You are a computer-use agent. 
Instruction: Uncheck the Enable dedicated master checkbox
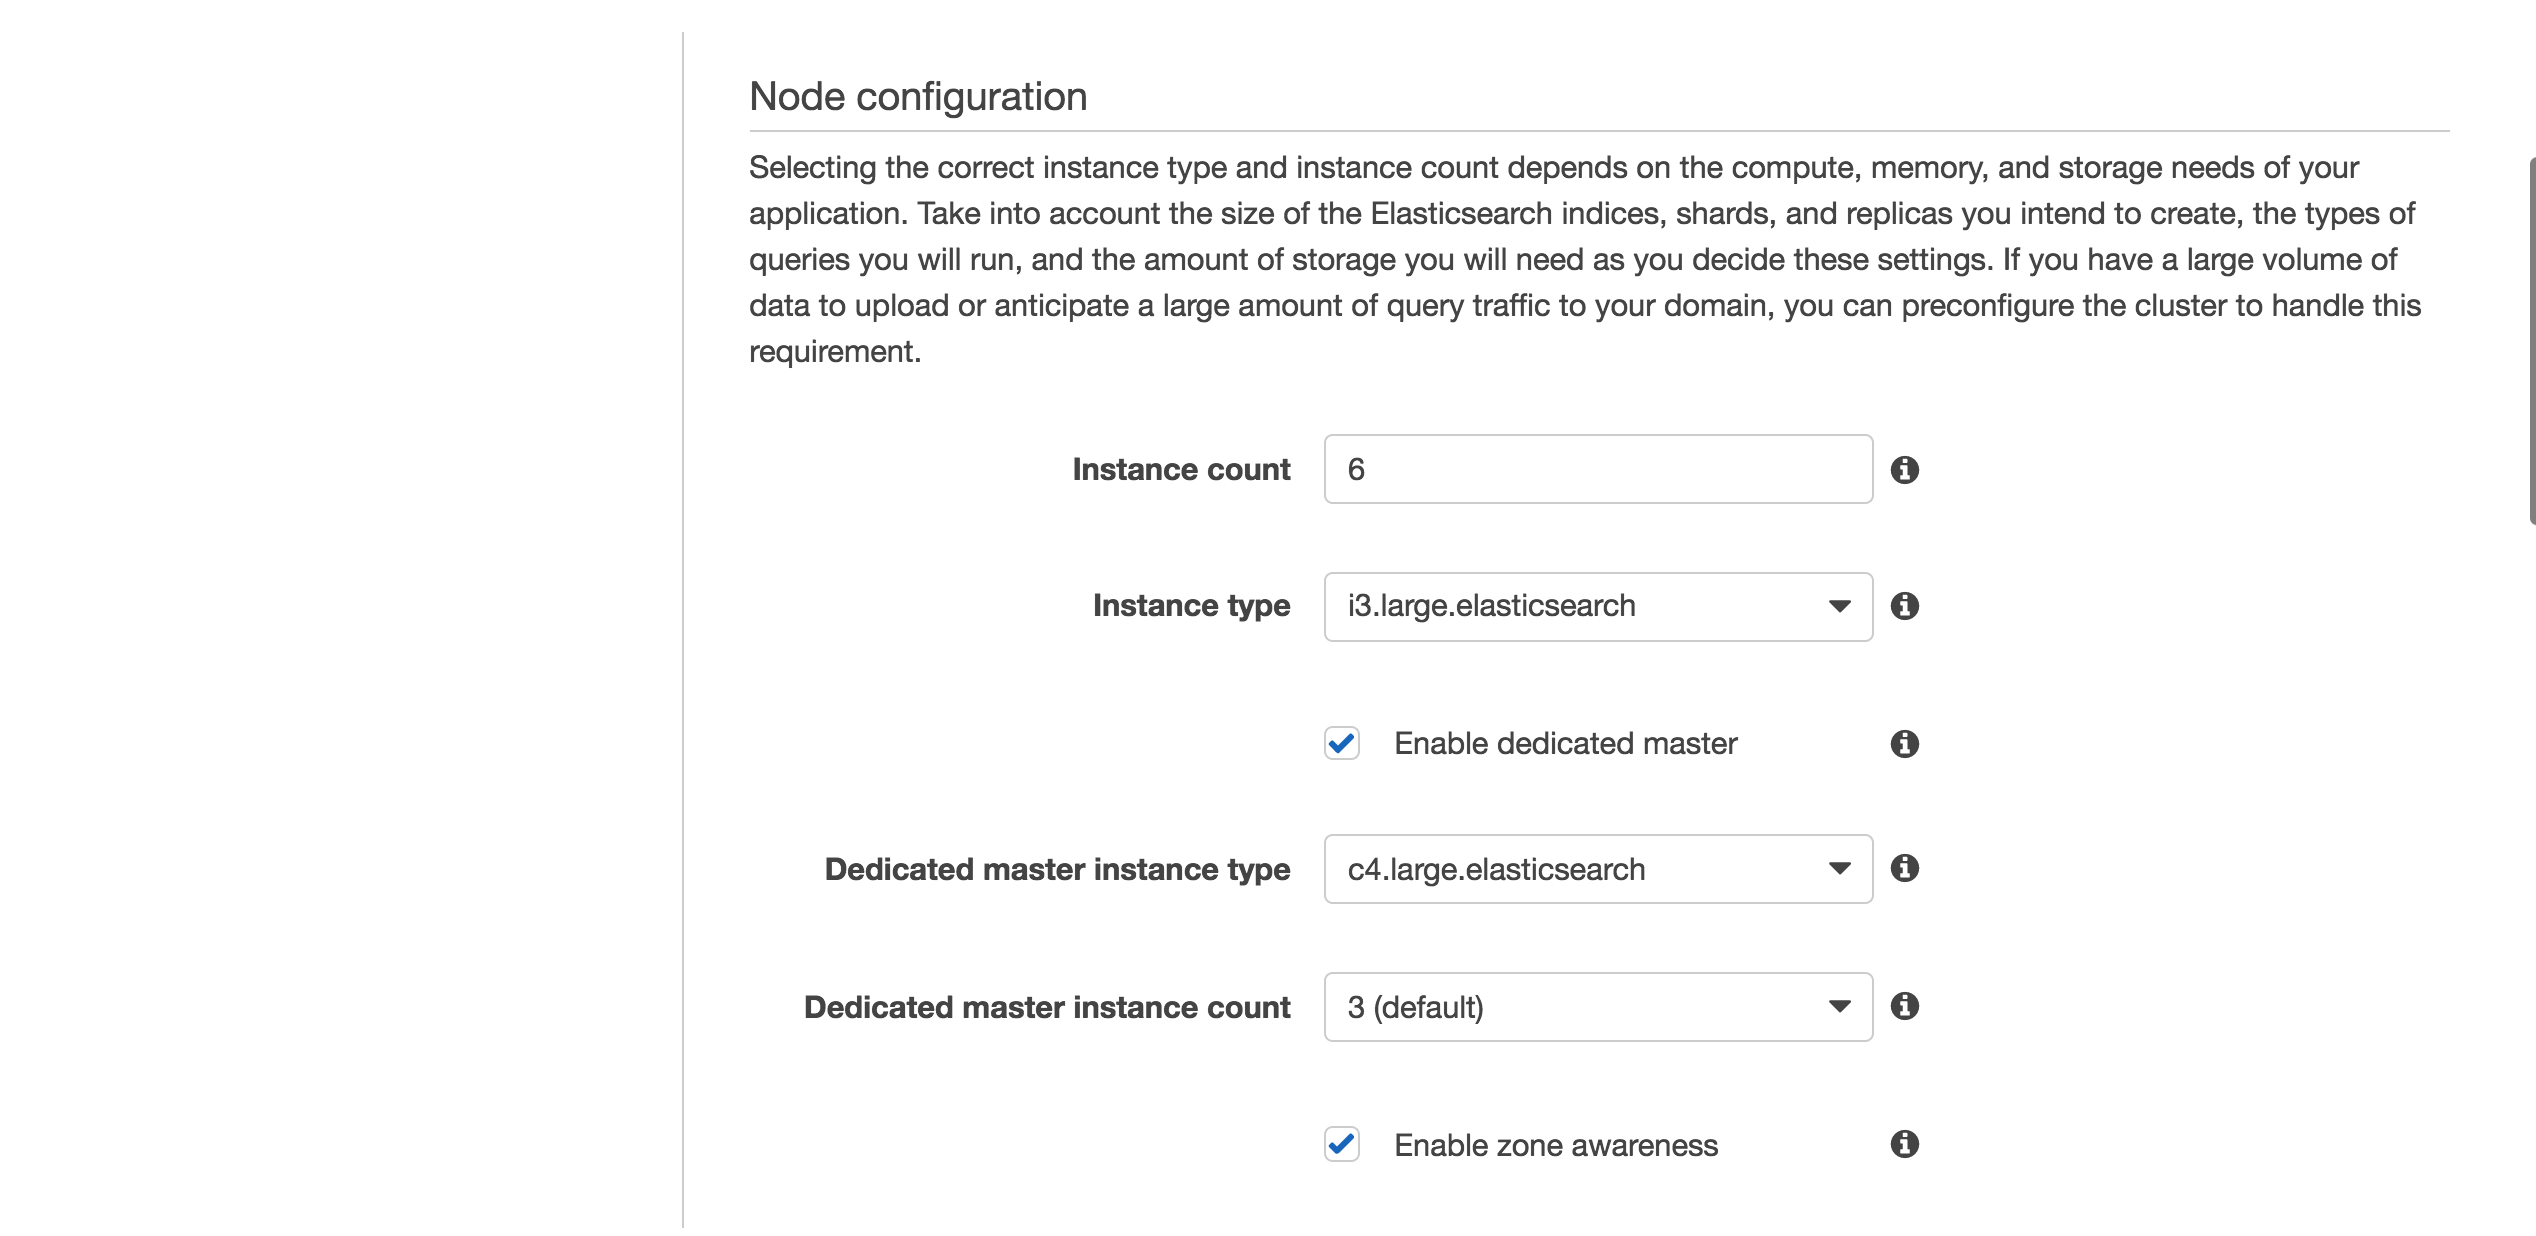tap(1341, 744)
